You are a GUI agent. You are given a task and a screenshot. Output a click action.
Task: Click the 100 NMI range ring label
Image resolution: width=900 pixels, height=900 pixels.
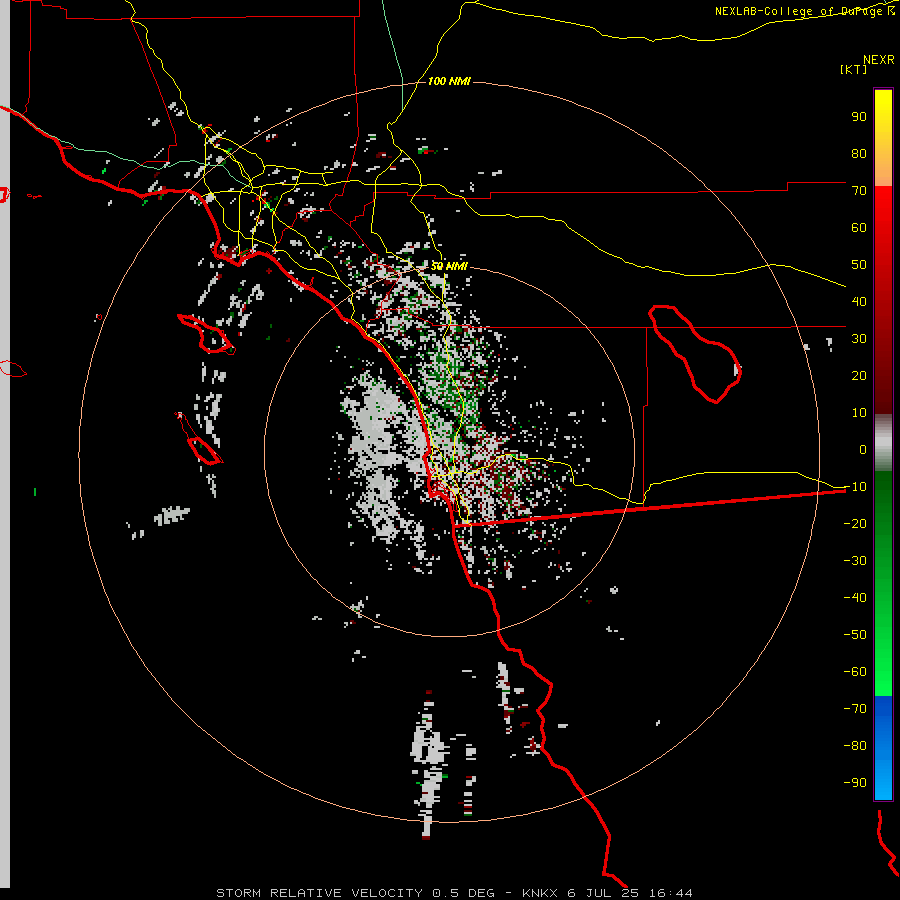click(449, 82)
